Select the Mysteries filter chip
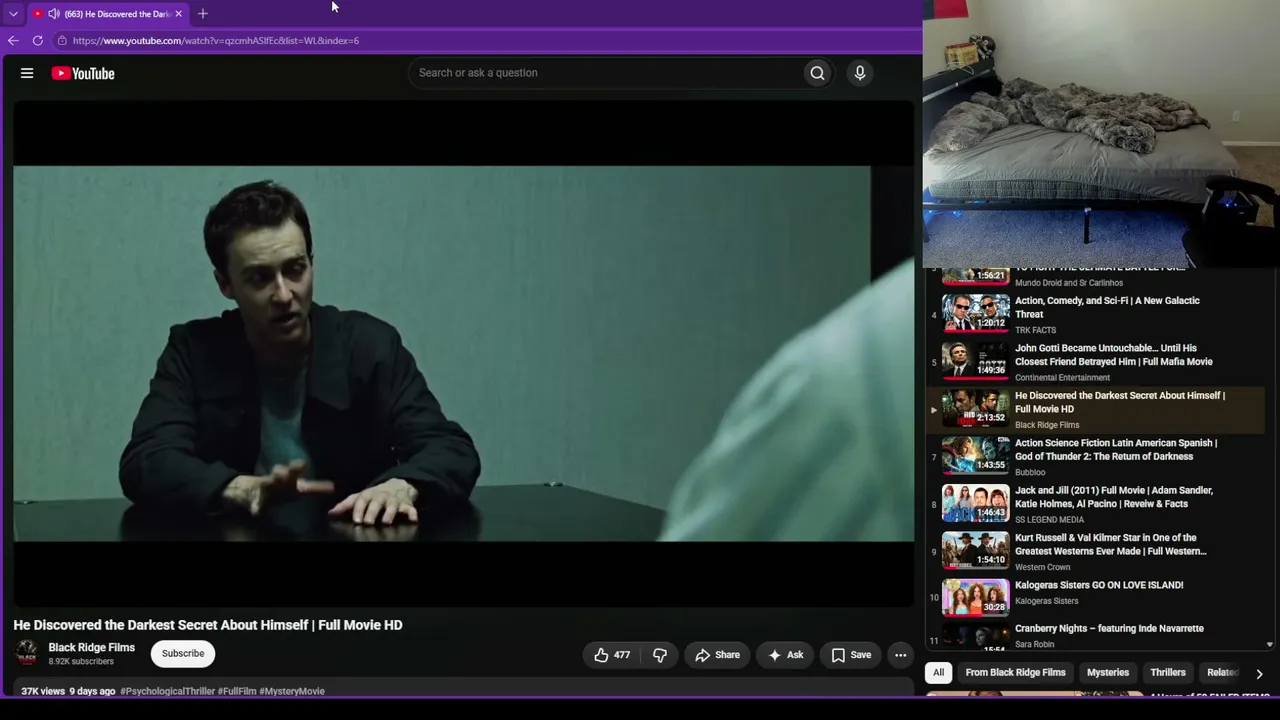The width and height of the screenshot is (1280, 720). pos(1107,673)
